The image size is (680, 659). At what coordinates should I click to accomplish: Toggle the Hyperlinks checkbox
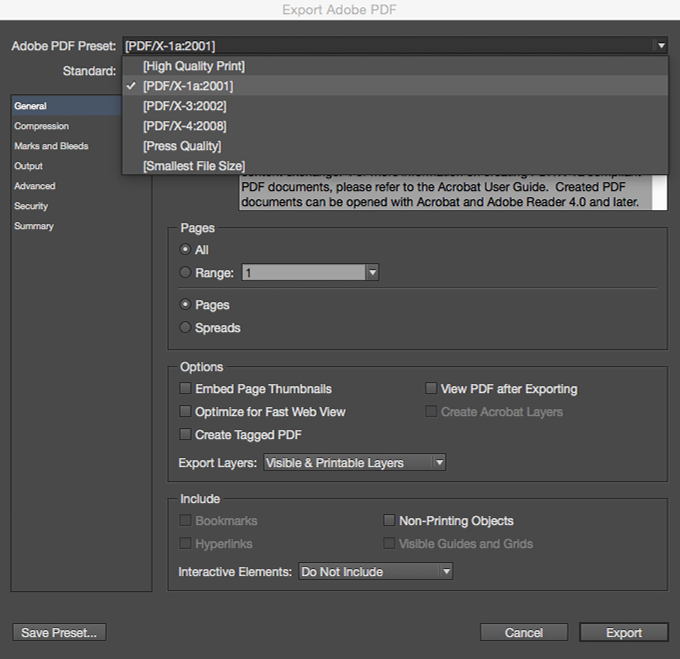click(185, 543)
